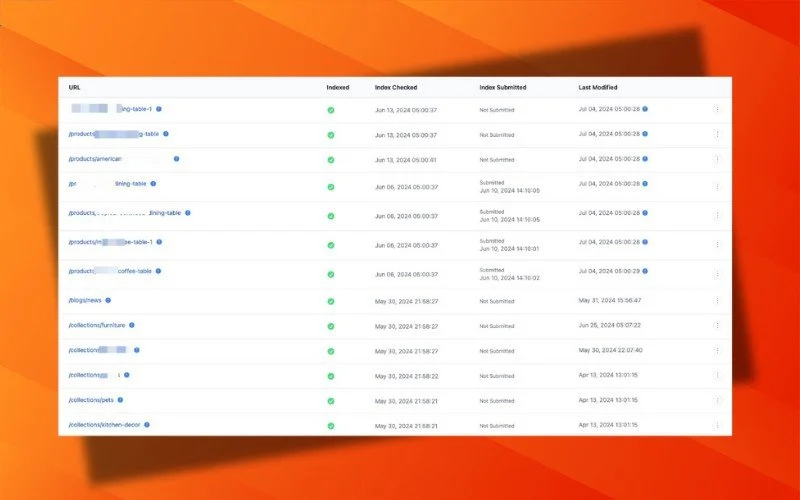Click the Jun 25, 2024 05:07:22 last modified value
The width and height of the screenshot is (800, 500).
(x=610, y=326)
